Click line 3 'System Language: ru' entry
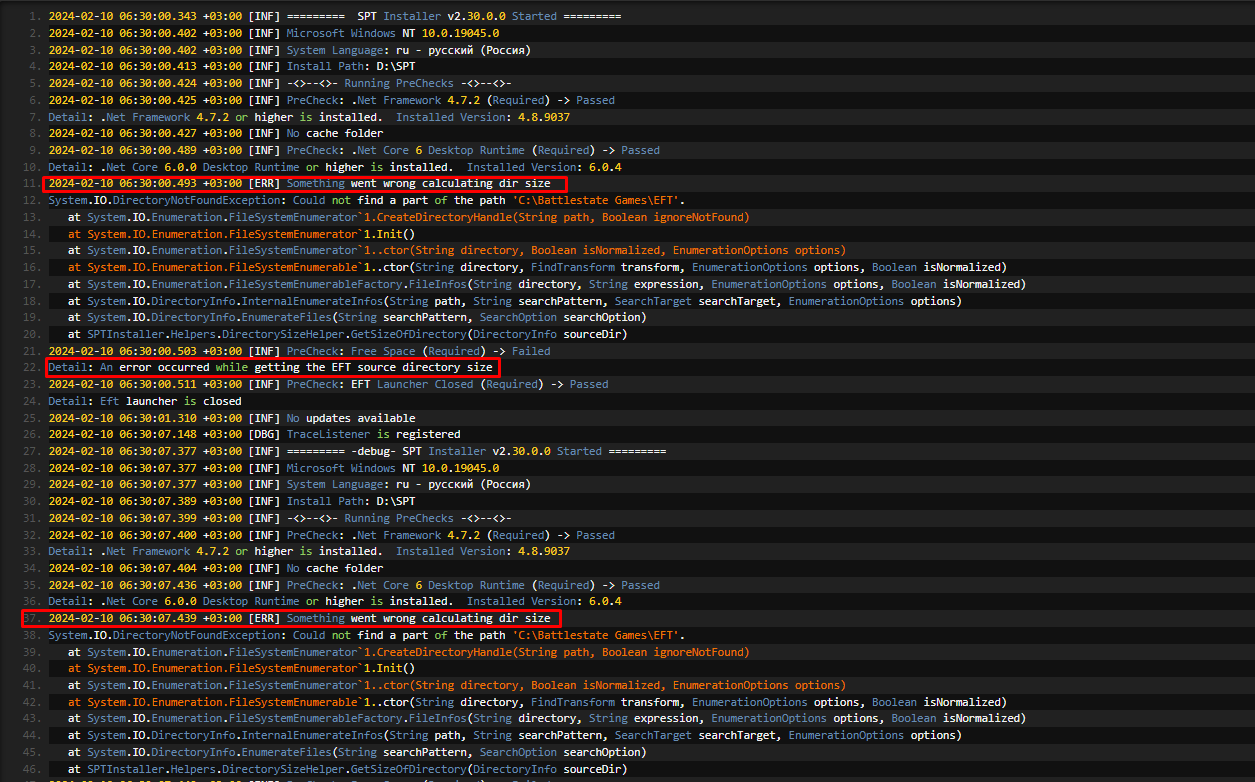The image size is (1255, 782). pos(289,50)
